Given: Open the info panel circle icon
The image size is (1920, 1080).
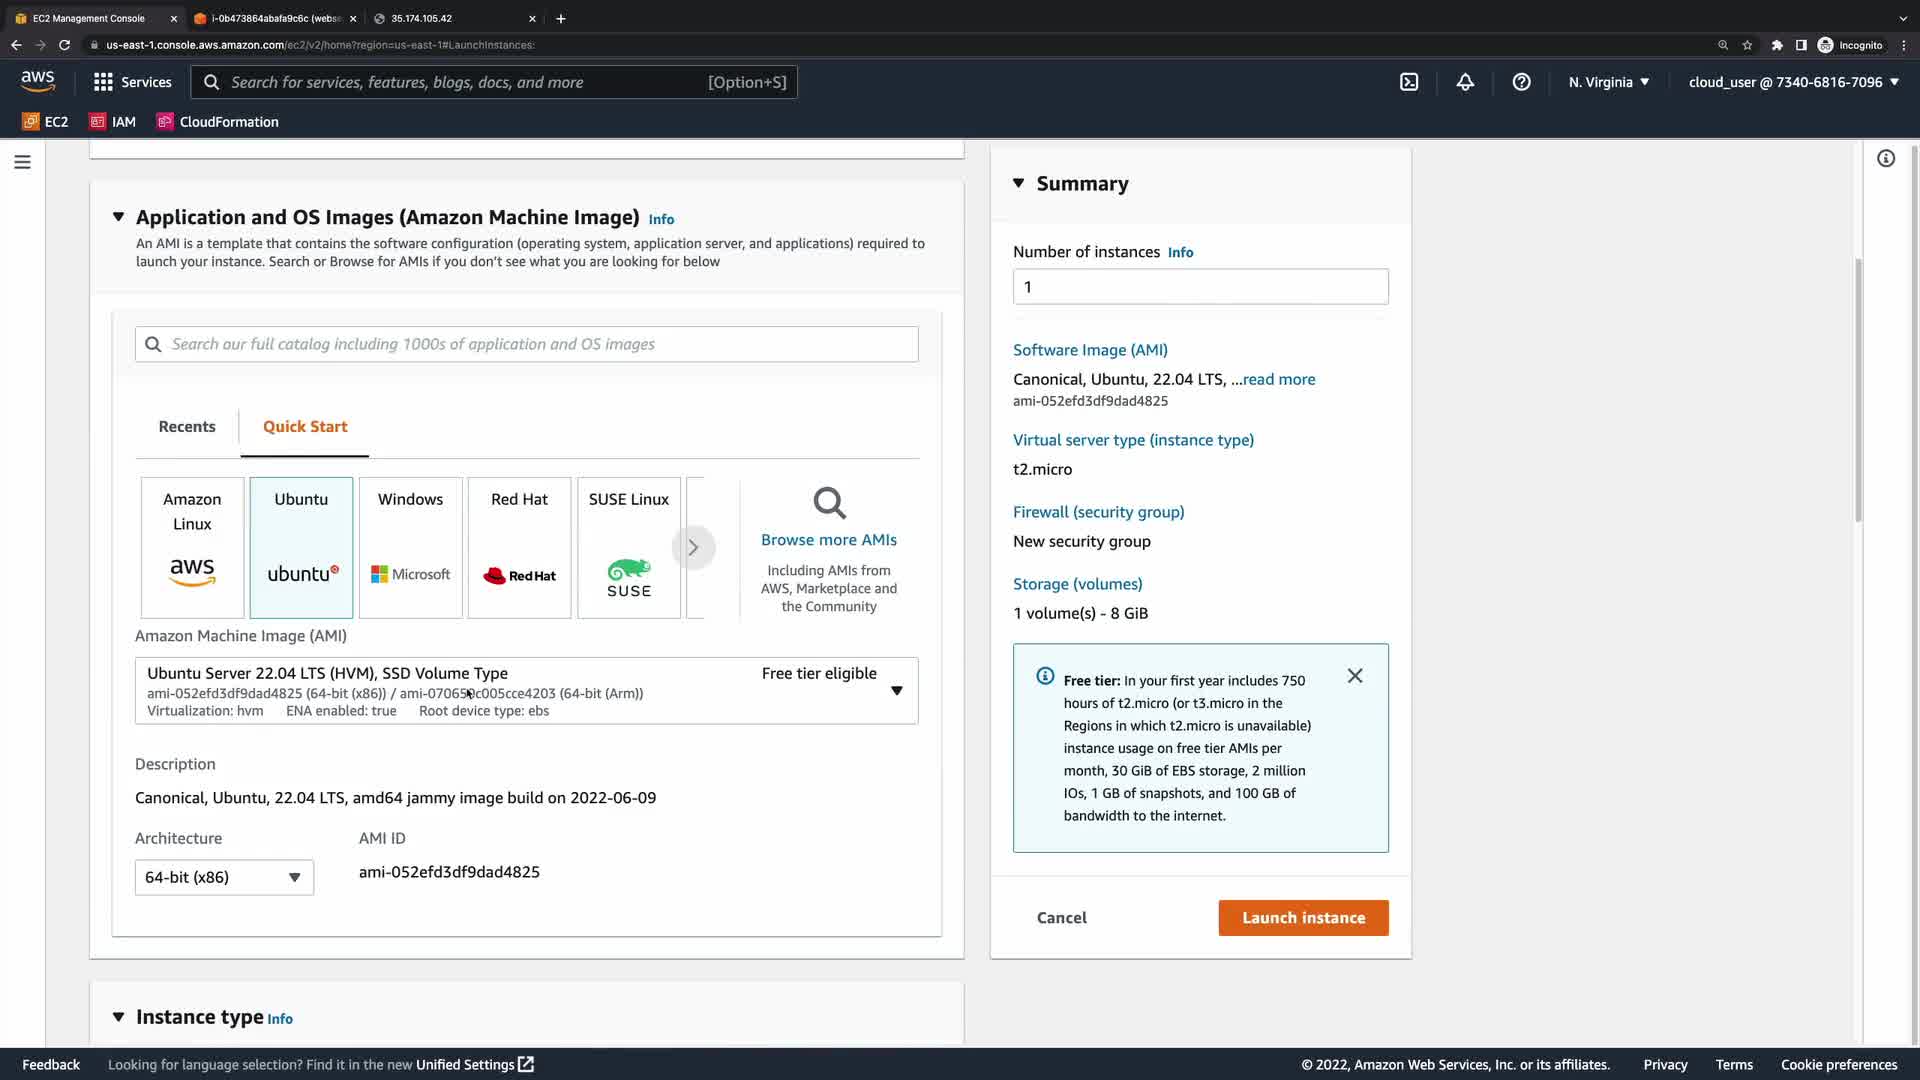Looking at the screenshot, I should tap(1886, 159).
